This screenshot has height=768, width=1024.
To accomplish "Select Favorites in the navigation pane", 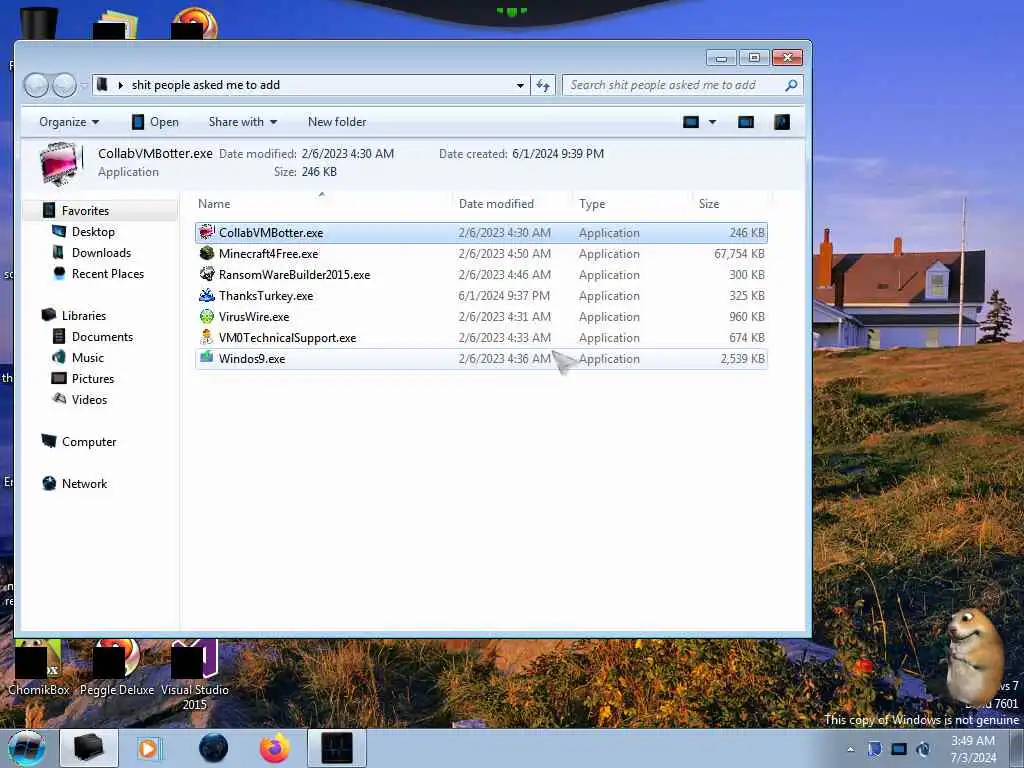I will coord(85,210).
